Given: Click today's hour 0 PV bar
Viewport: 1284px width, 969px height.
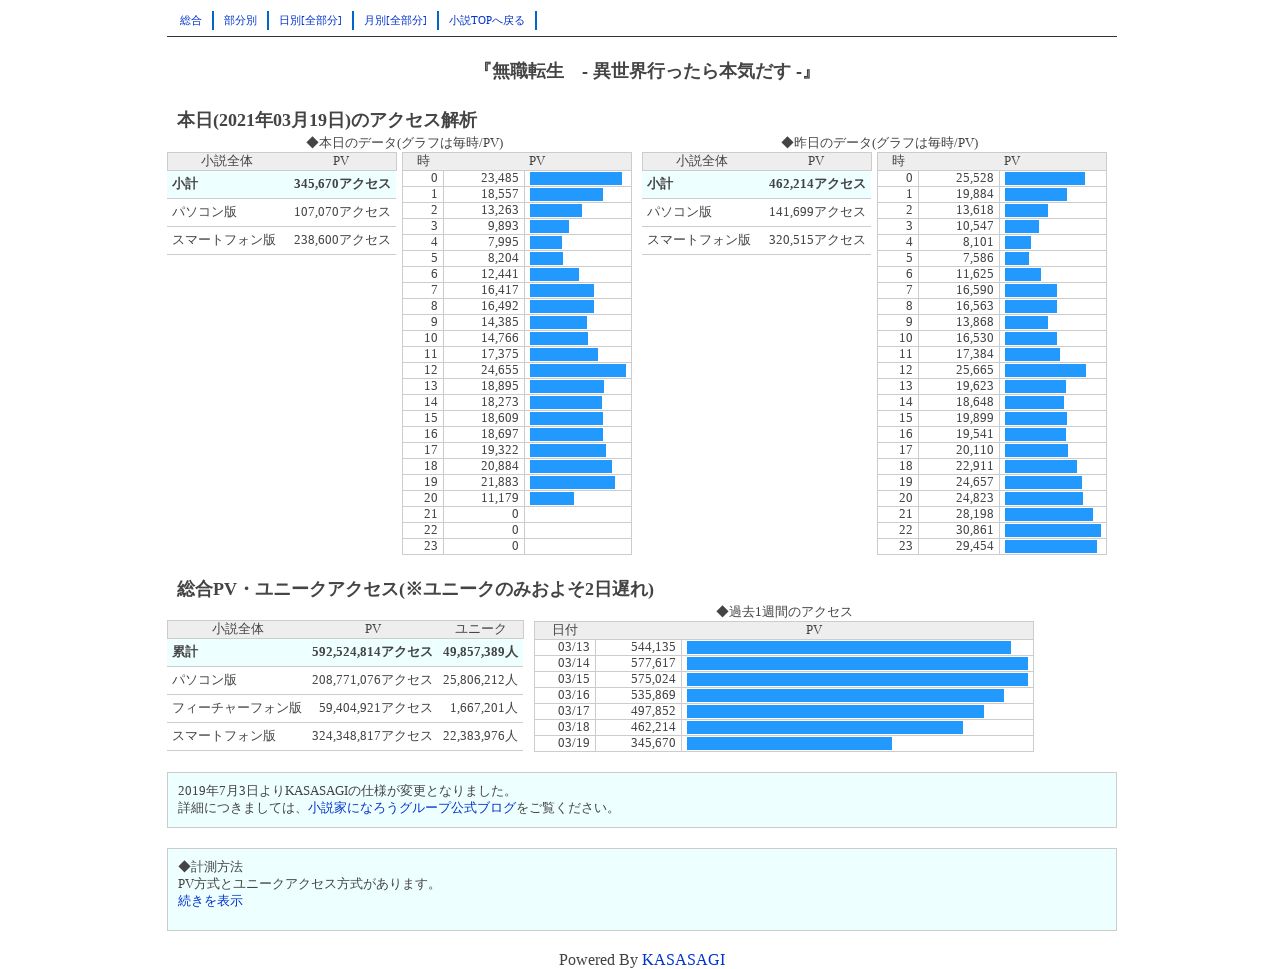Looking at the screenshot, I should [x=576, y=178].
